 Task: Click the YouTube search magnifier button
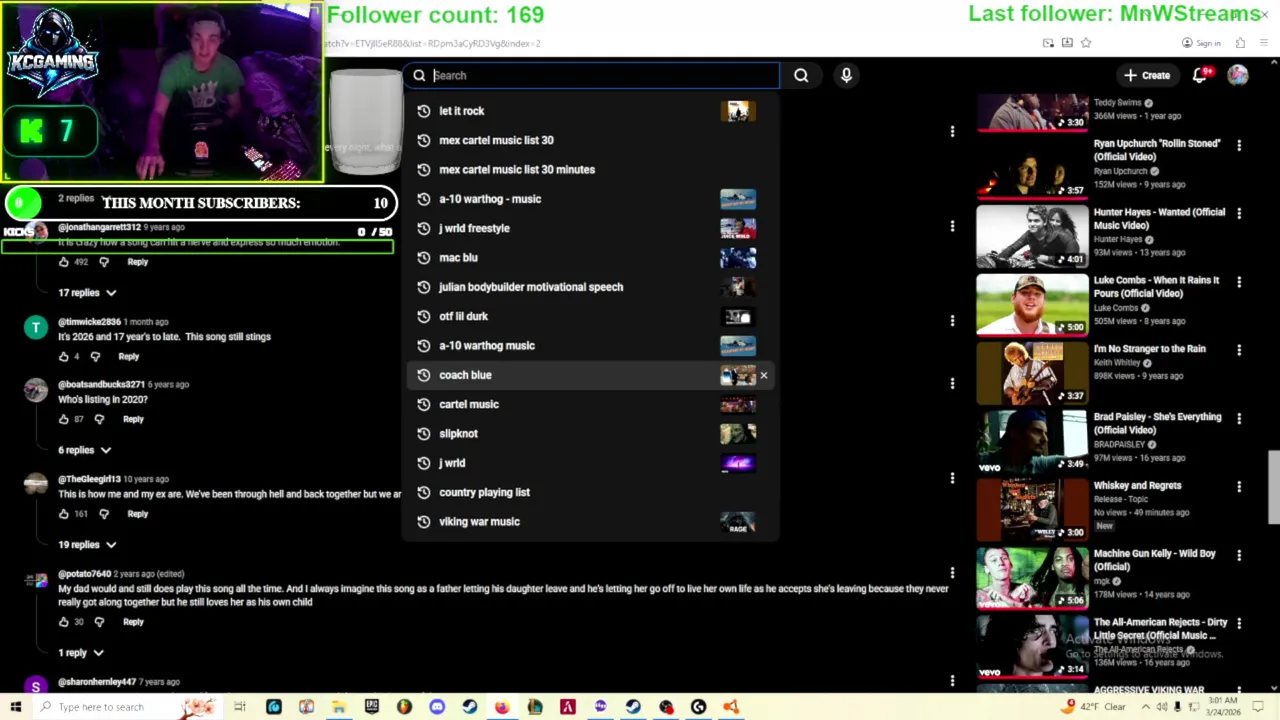pyautogui.click(x=801, y=75)
